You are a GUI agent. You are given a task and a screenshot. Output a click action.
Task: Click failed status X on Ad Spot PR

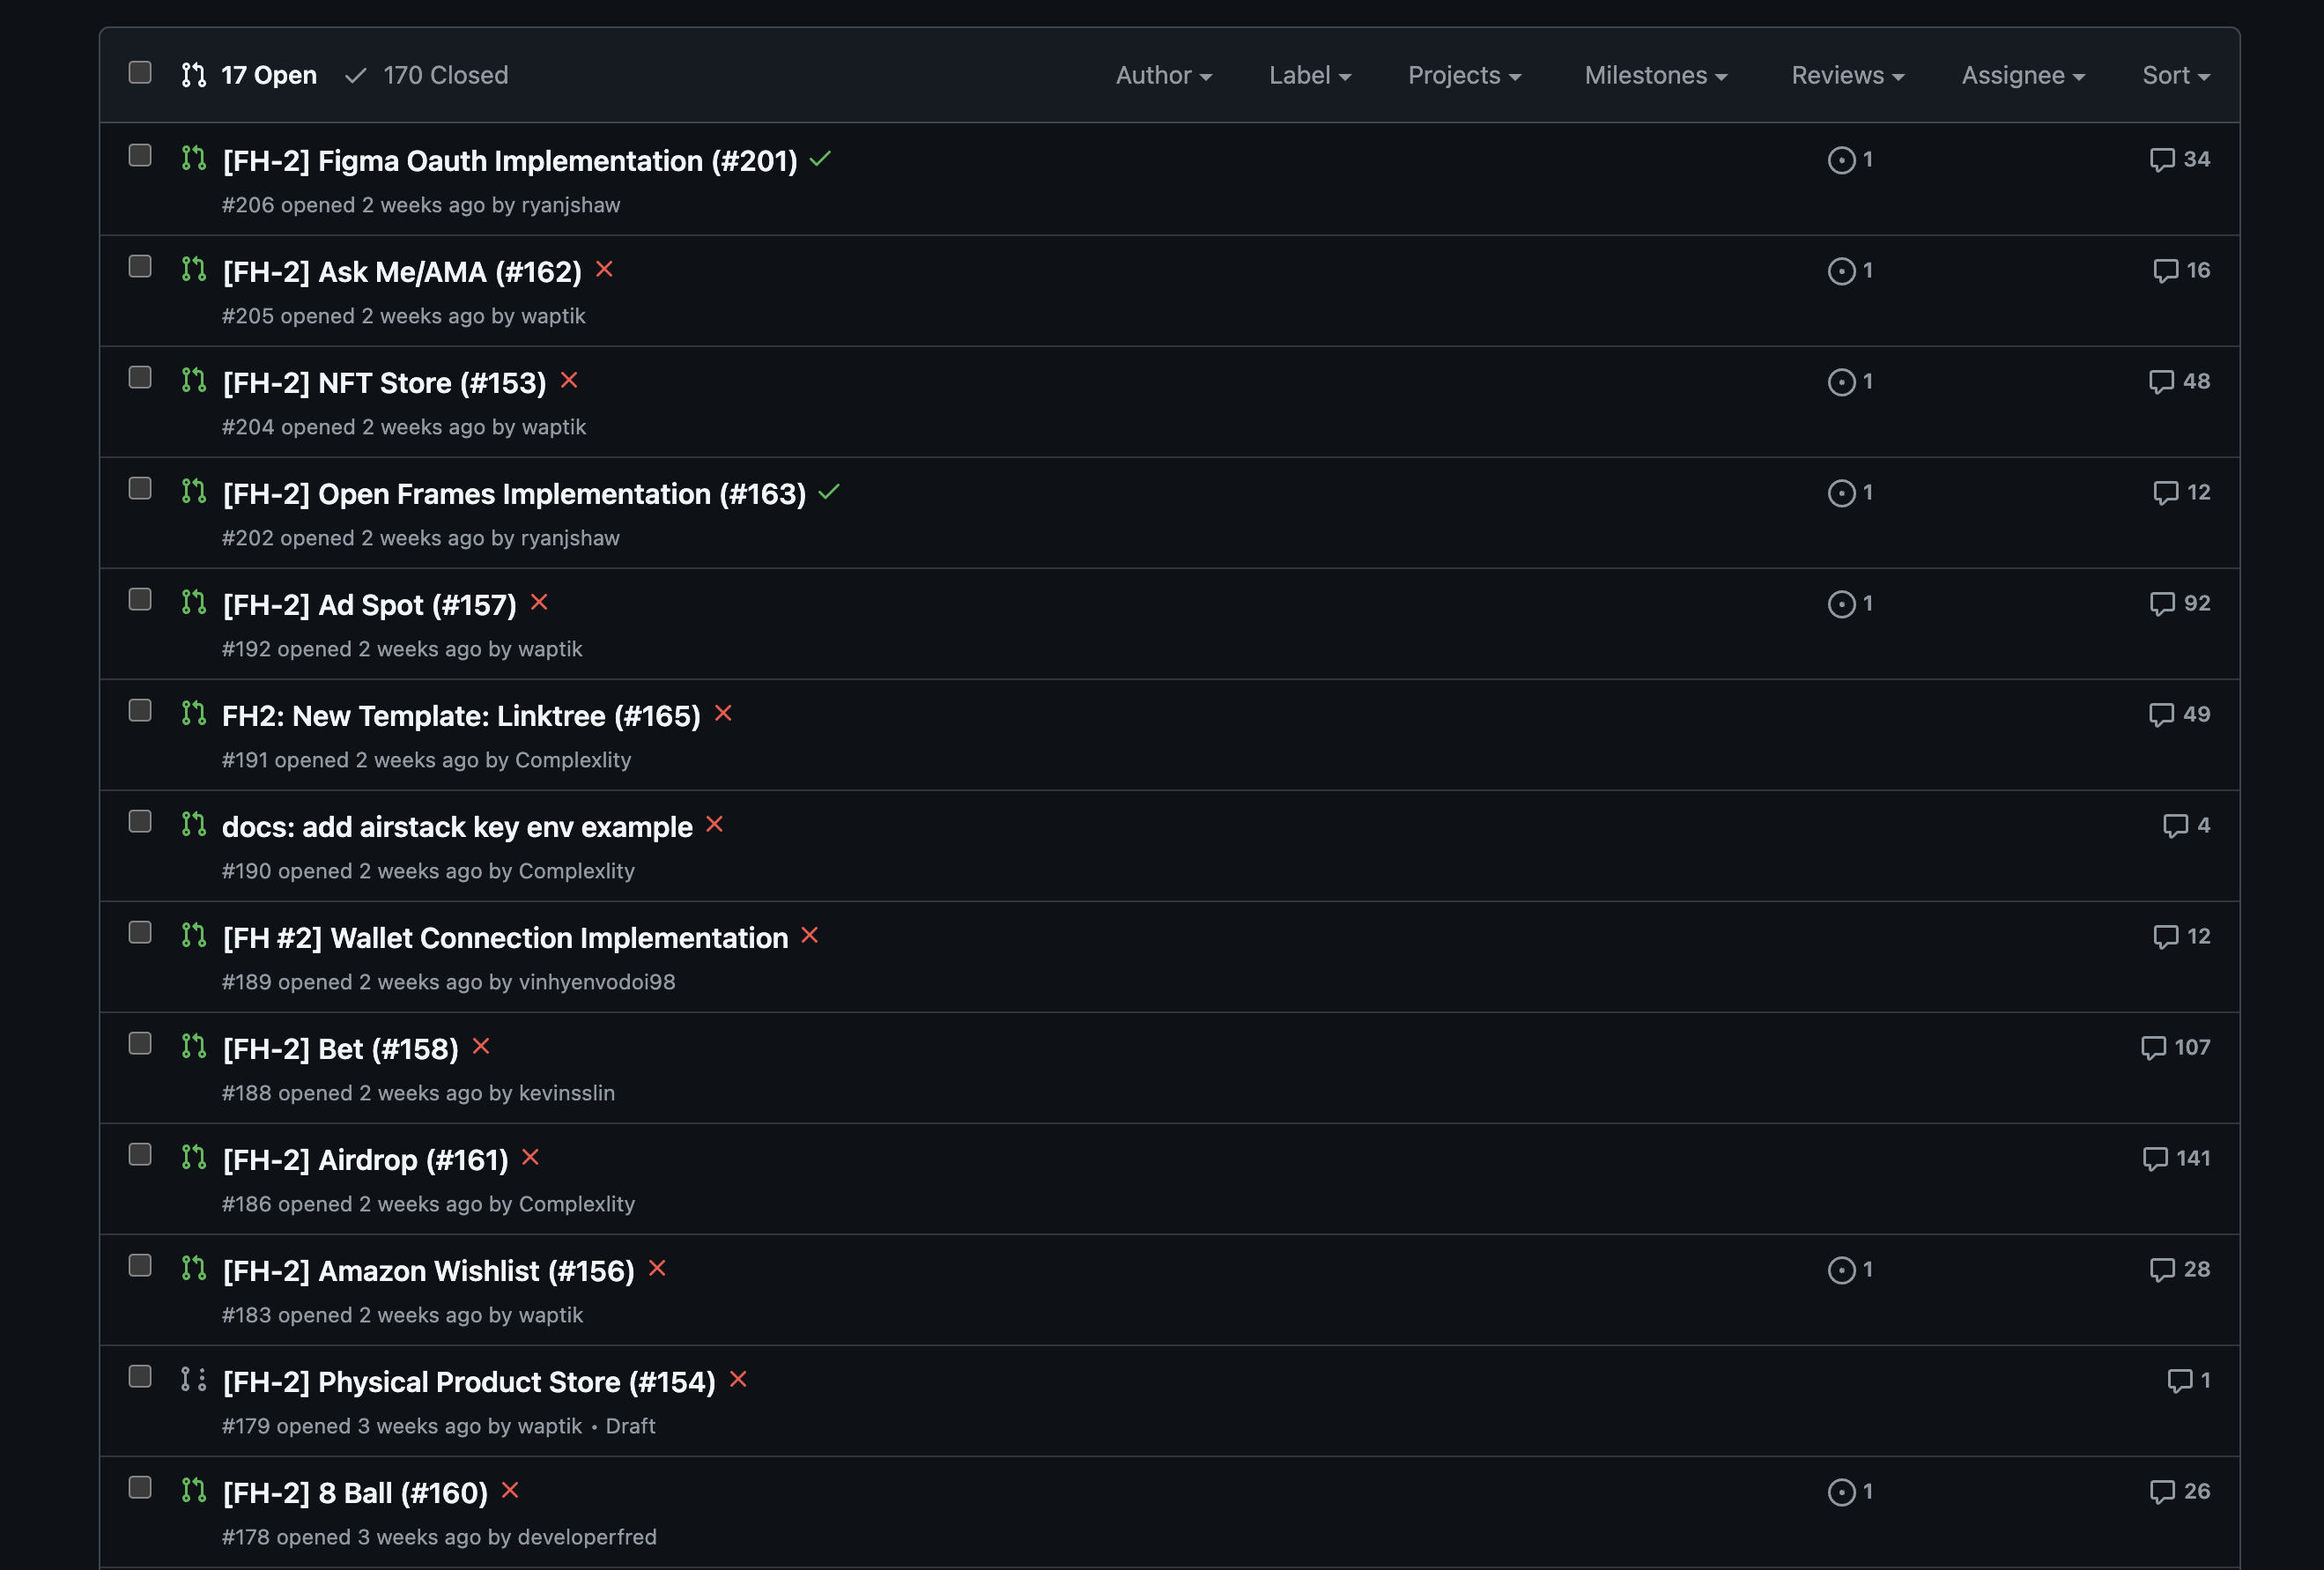539,602
